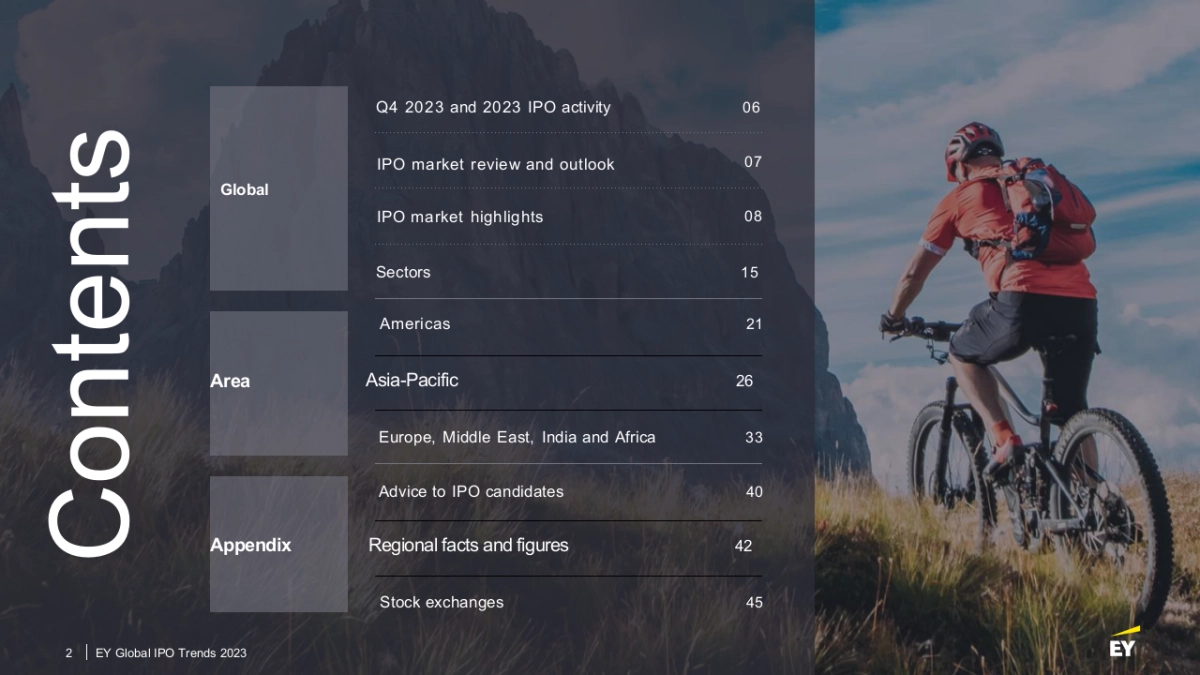Image resolution: width=1200 pixels, height=675 pixels.
Task: Click the Area section box
Action: 278,382
